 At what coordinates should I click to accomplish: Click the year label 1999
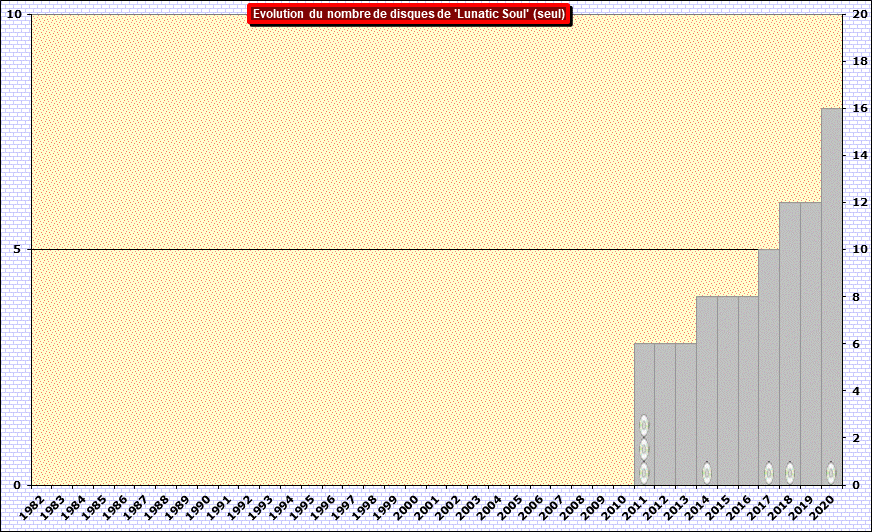click(x=384, y=507)
